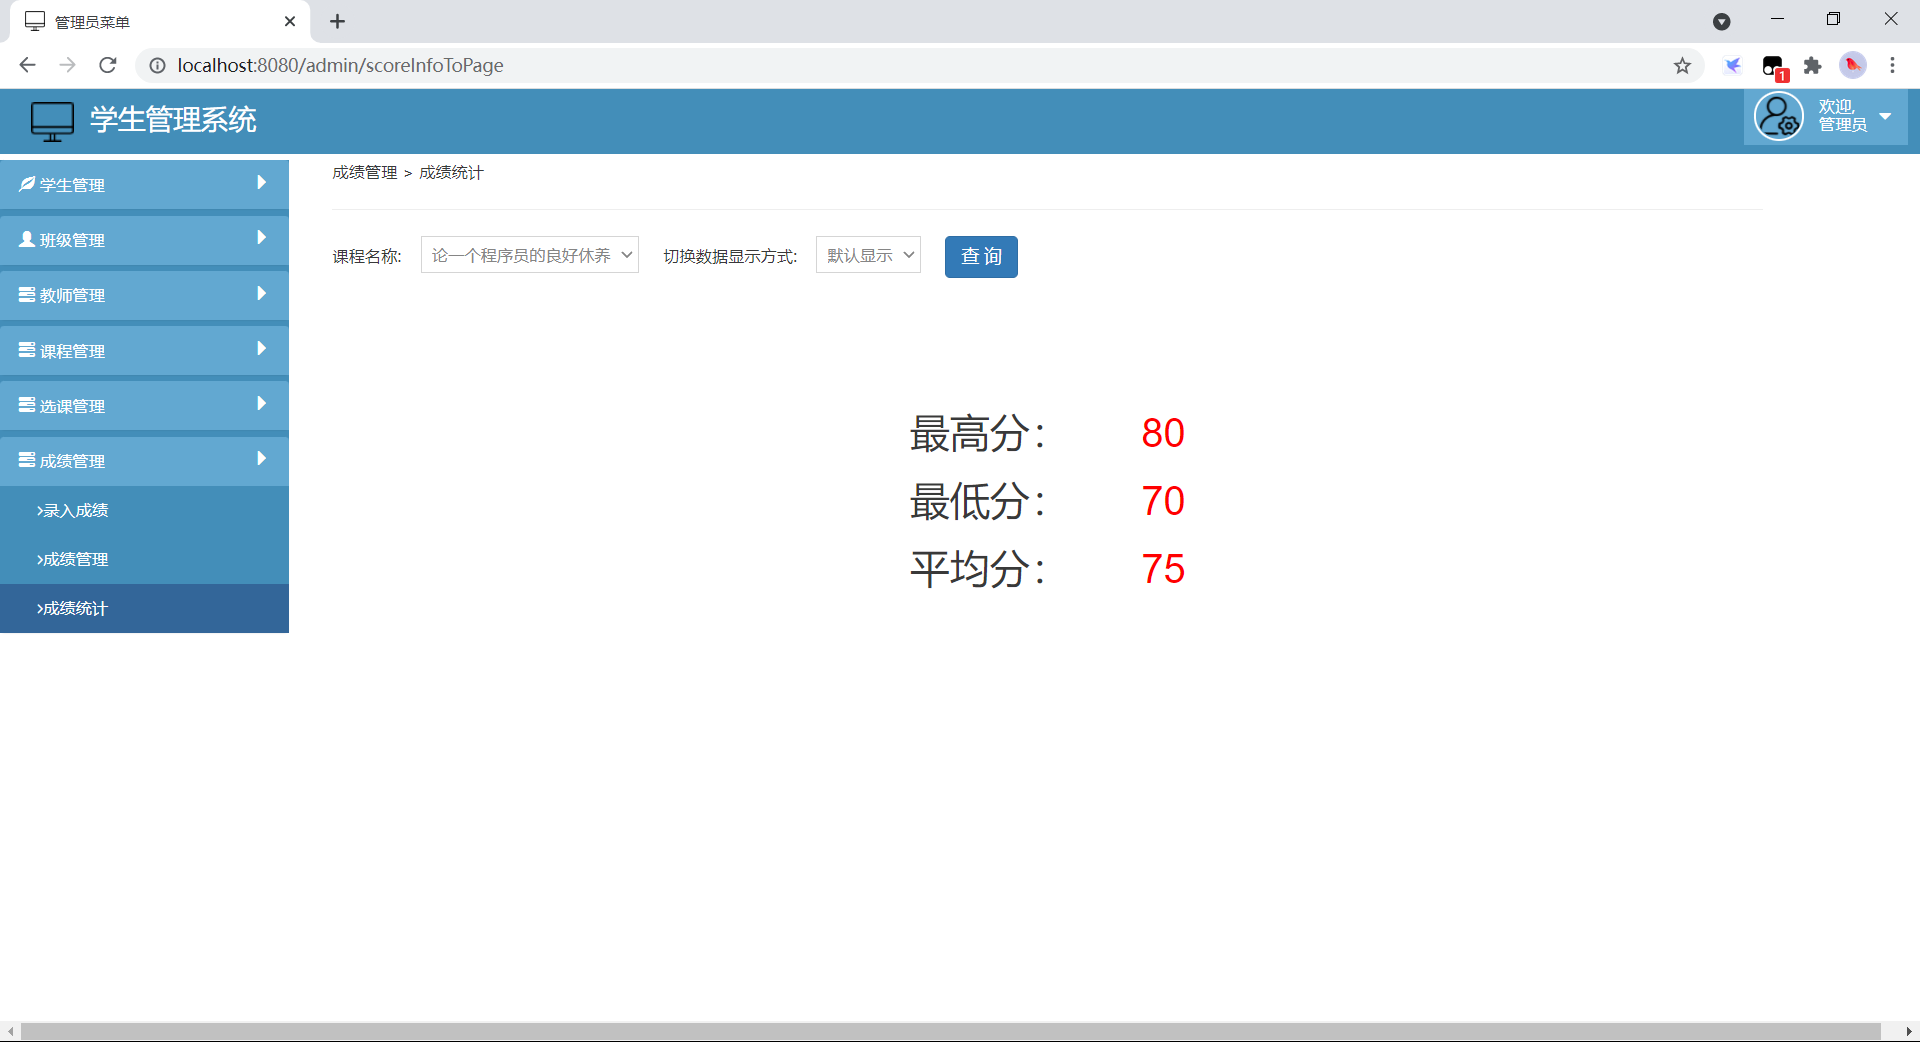Click the 成绩管理 icon in sidebar
This screenshot has width=1920, height=1042.
pyautogui.click(x=25, y=460)
